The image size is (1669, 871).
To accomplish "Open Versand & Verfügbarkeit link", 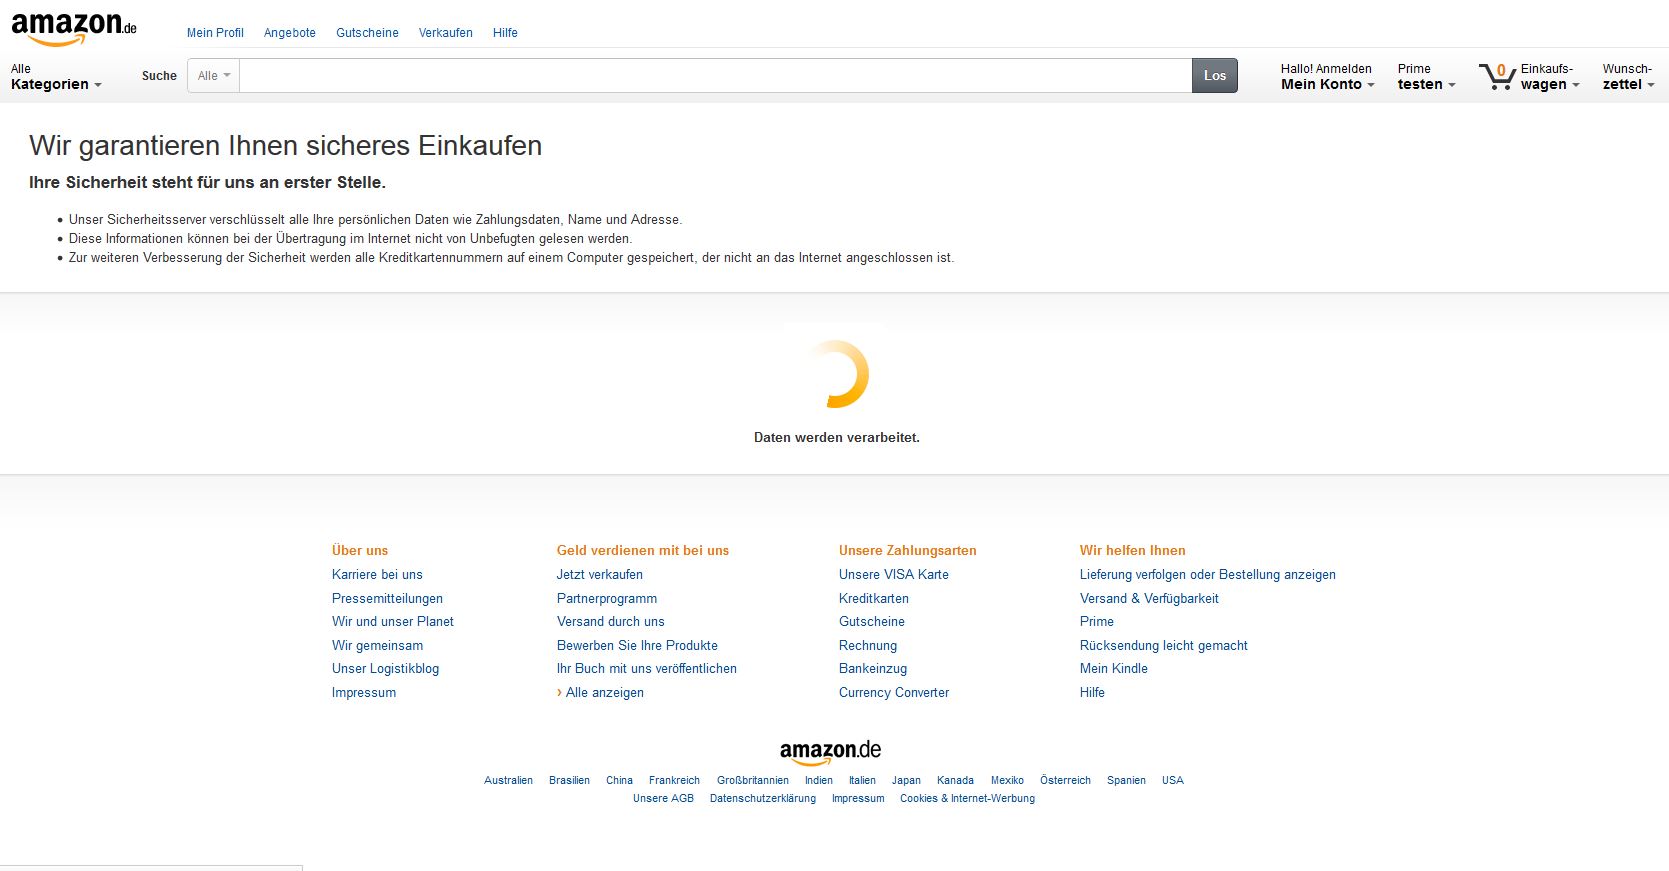I will click(1149, 599).
